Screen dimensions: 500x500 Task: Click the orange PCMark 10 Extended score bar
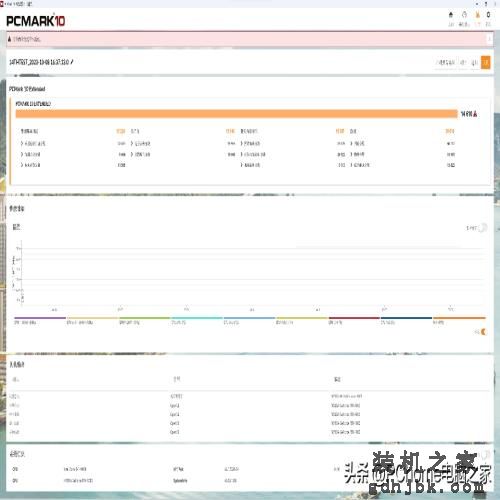[237, 114]
